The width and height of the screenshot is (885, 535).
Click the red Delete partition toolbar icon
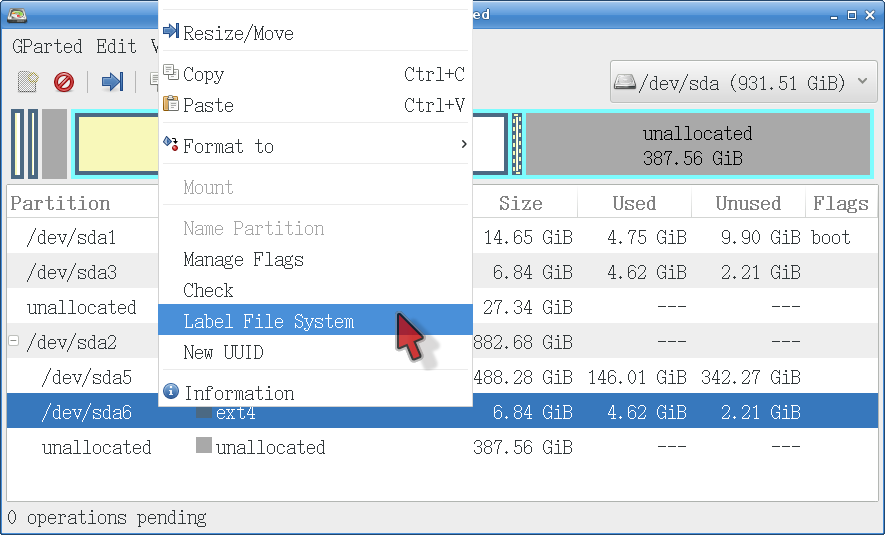click(64, 82)
